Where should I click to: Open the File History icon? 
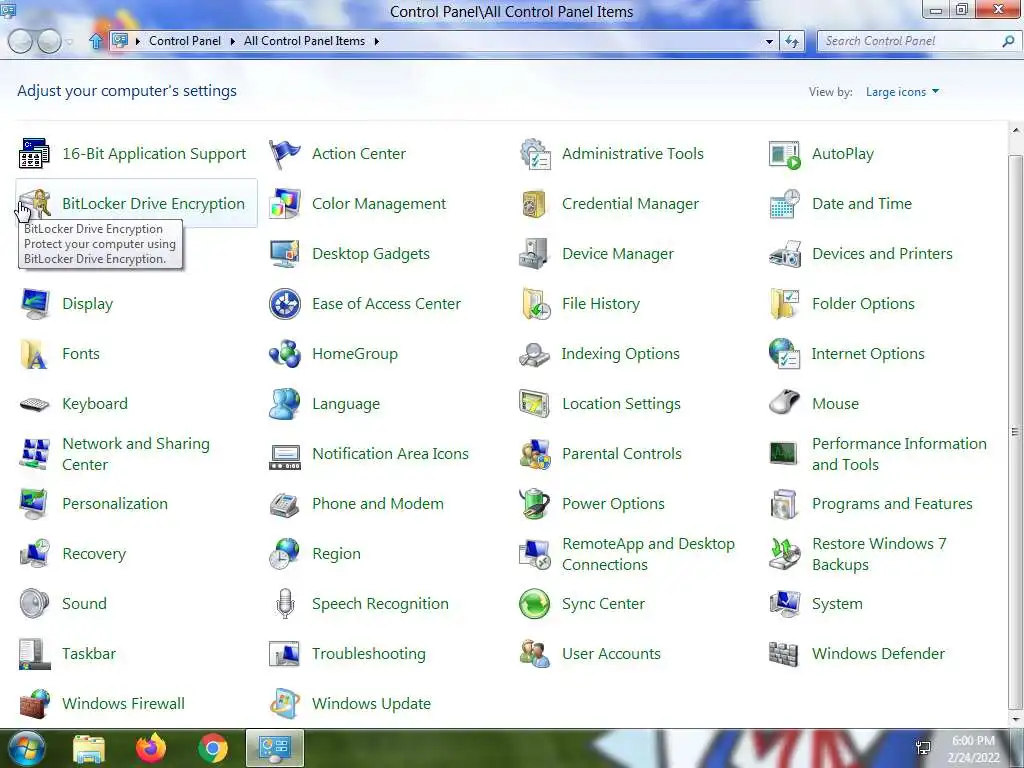(535, 304)
